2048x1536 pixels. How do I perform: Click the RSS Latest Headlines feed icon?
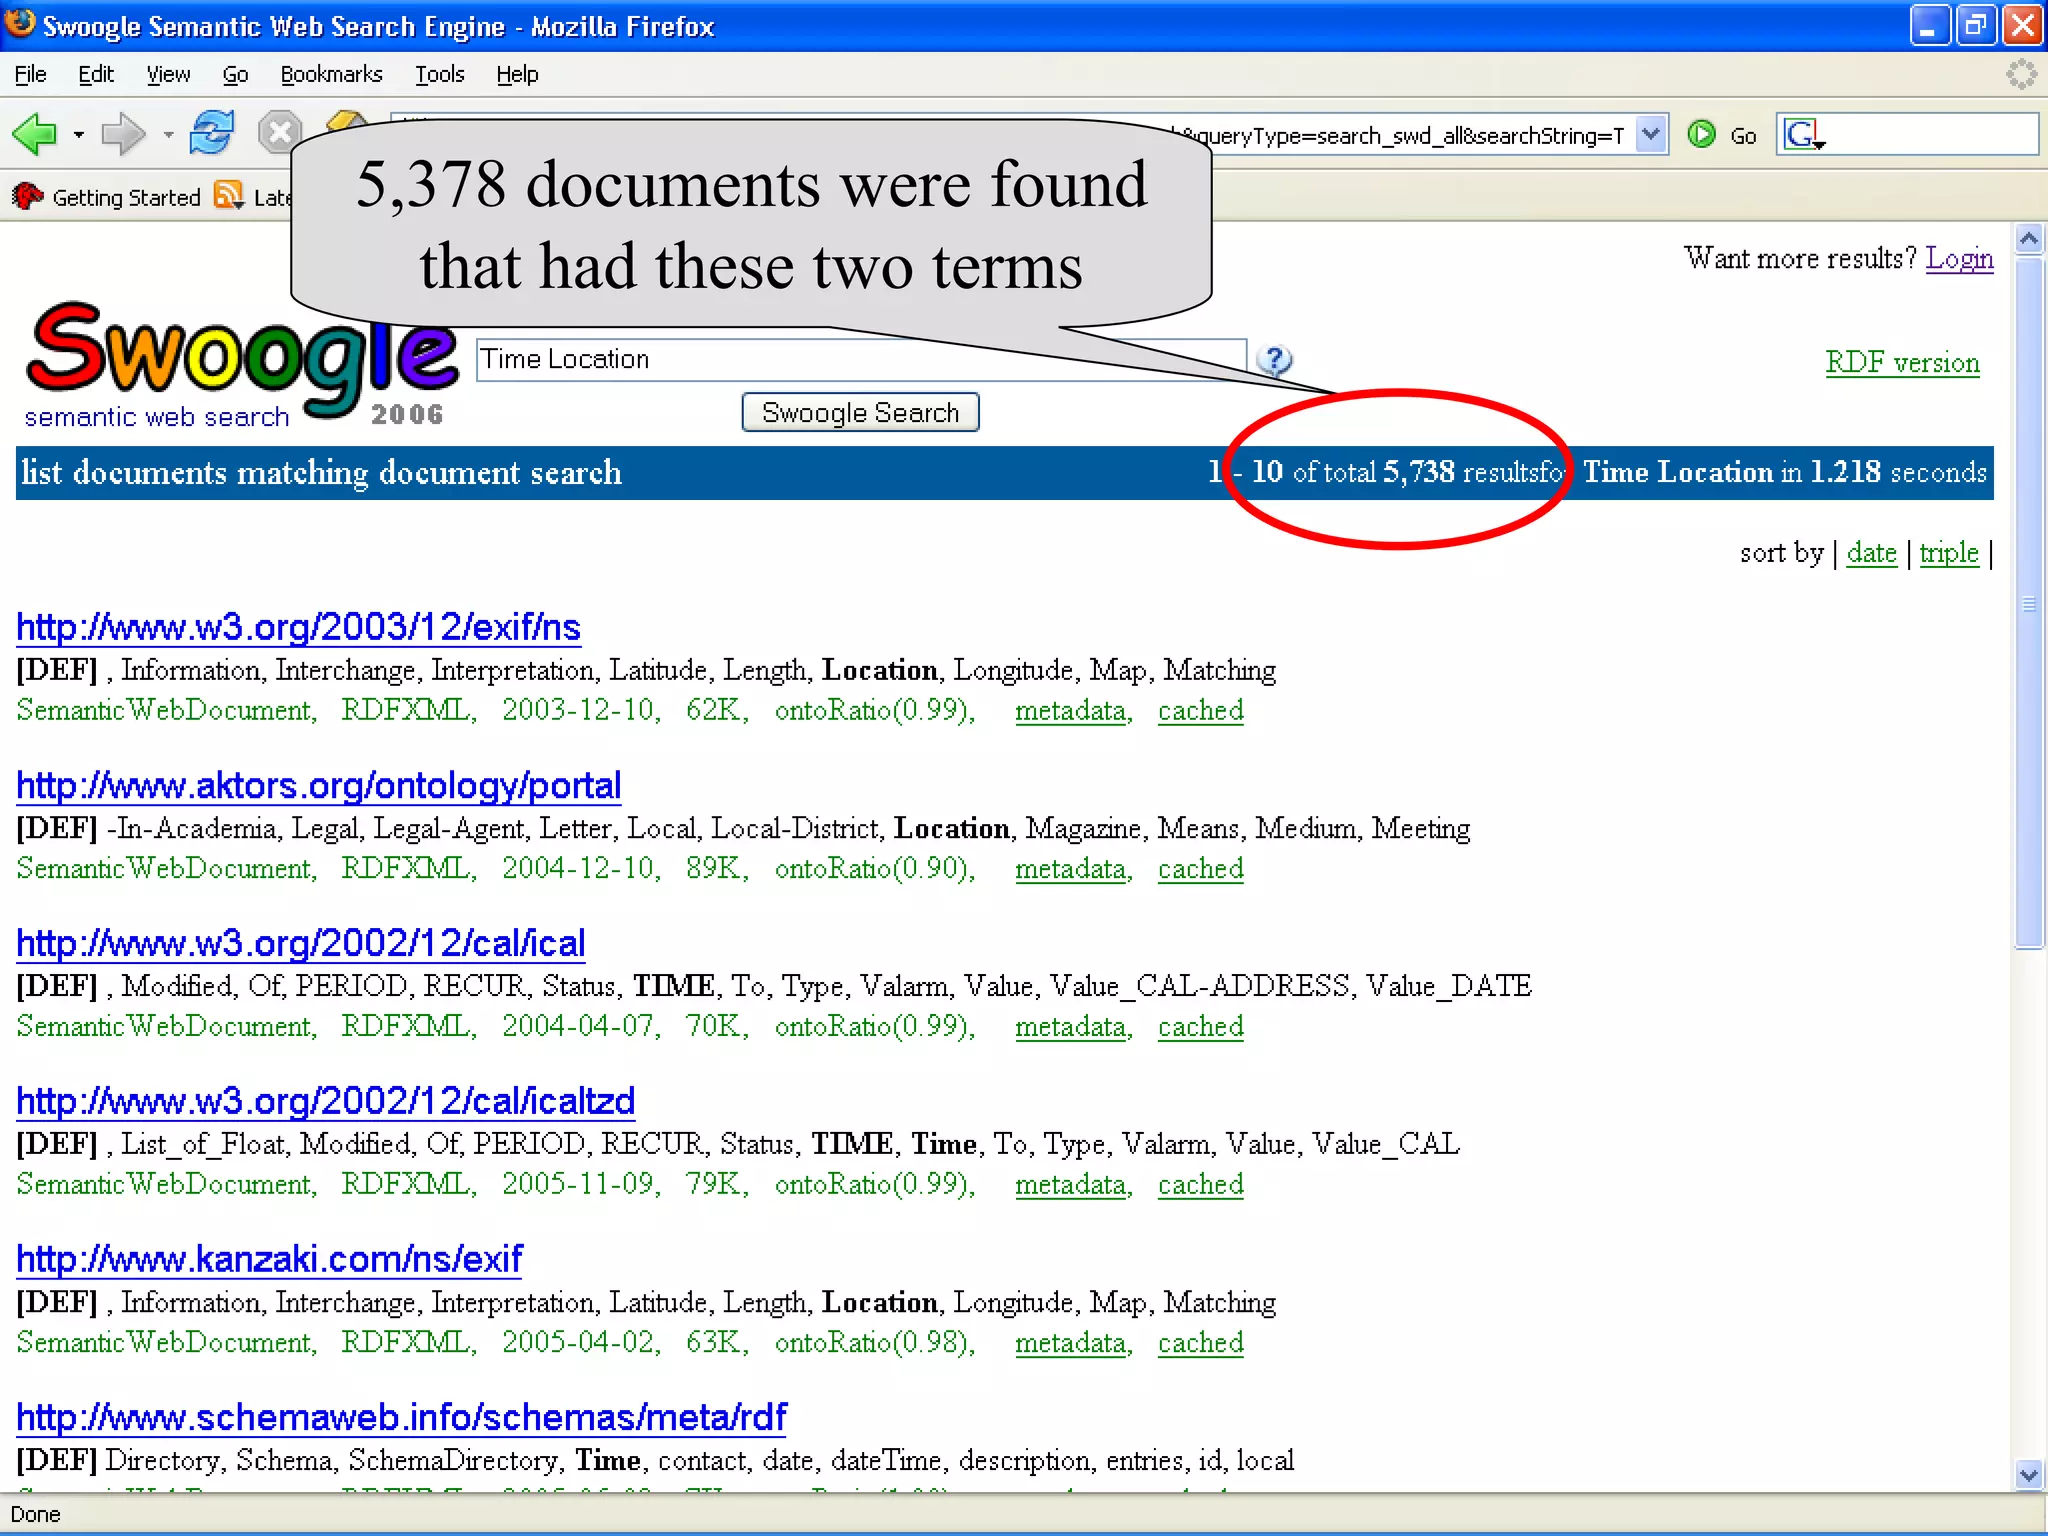(x=229, y=196)
